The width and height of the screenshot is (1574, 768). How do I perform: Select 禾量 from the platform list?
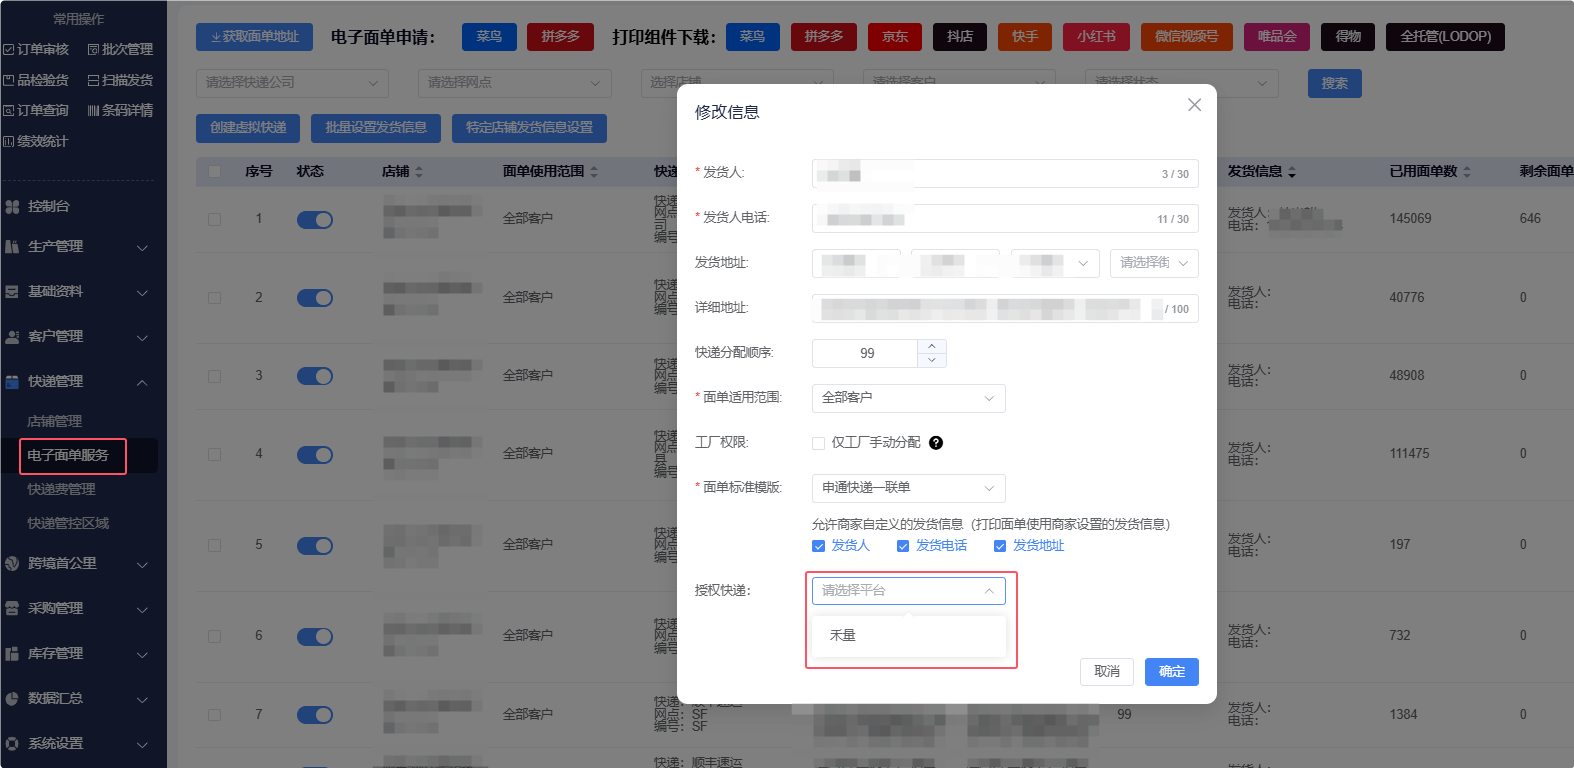point(909,636)
